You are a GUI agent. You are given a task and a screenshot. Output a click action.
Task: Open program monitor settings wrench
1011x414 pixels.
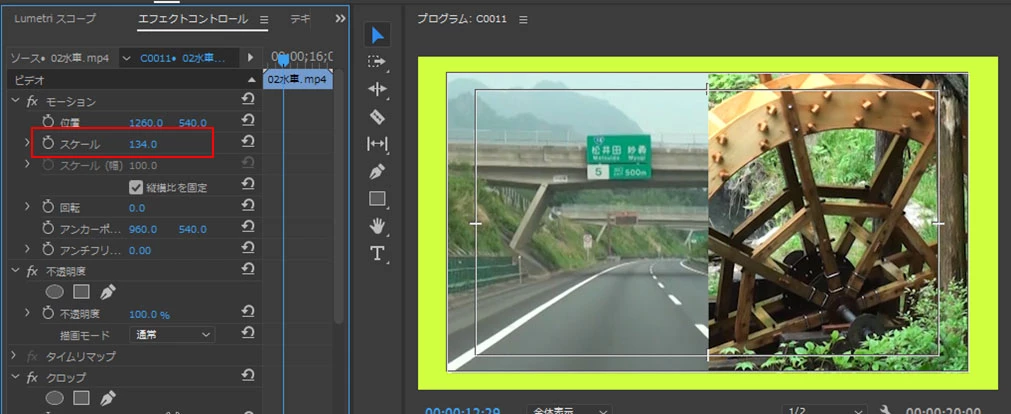(x=887, y=410)
